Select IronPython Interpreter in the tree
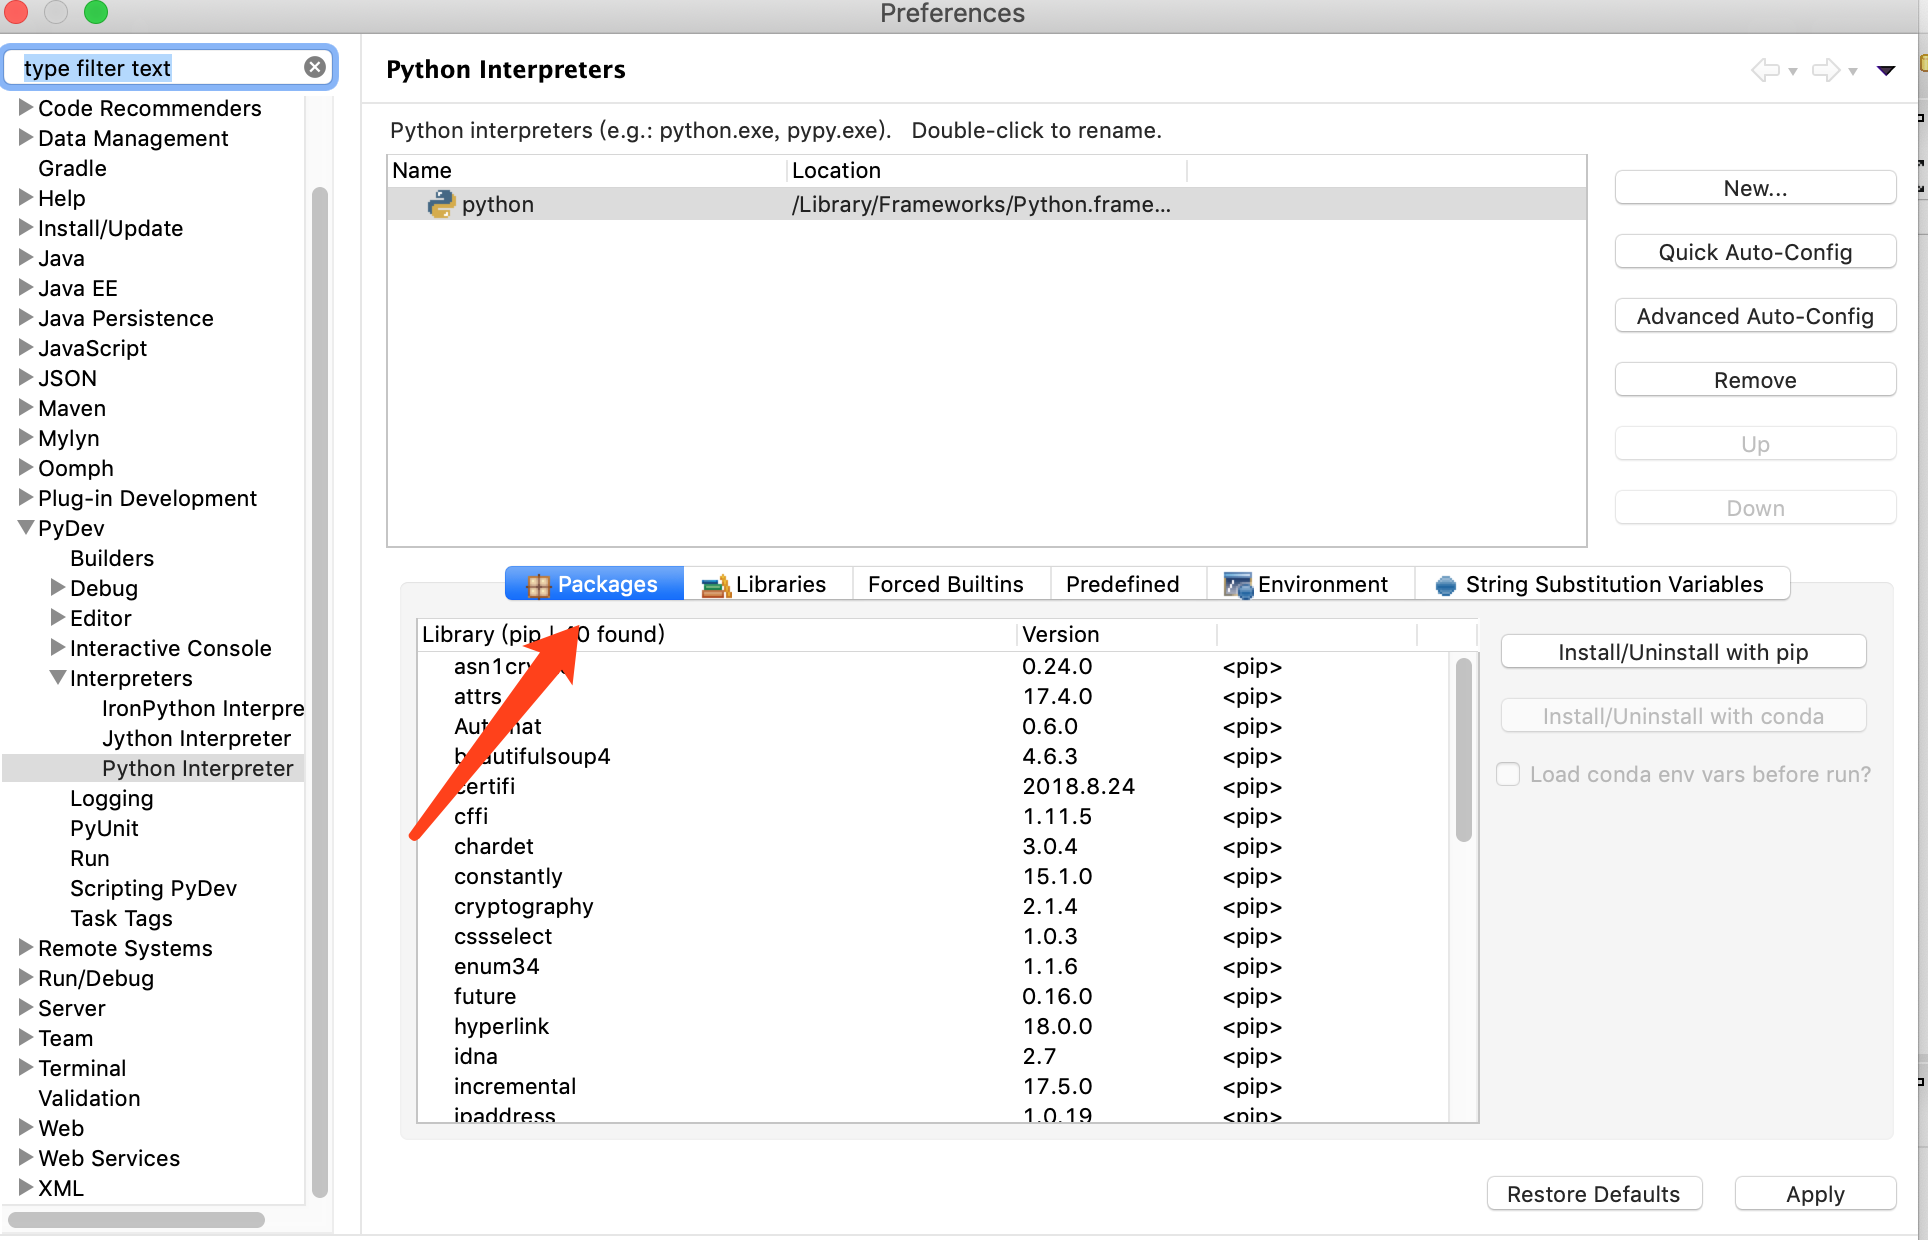This screenshot has width=1928, height=1240. 202,708
